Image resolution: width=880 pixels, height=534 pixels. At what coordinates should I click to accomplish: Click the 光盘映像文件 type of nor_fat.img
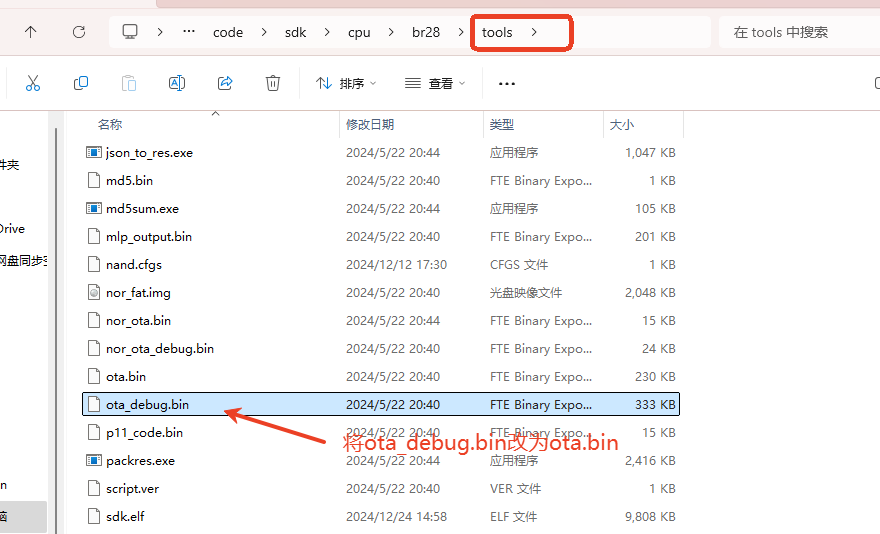coord(526,293)
